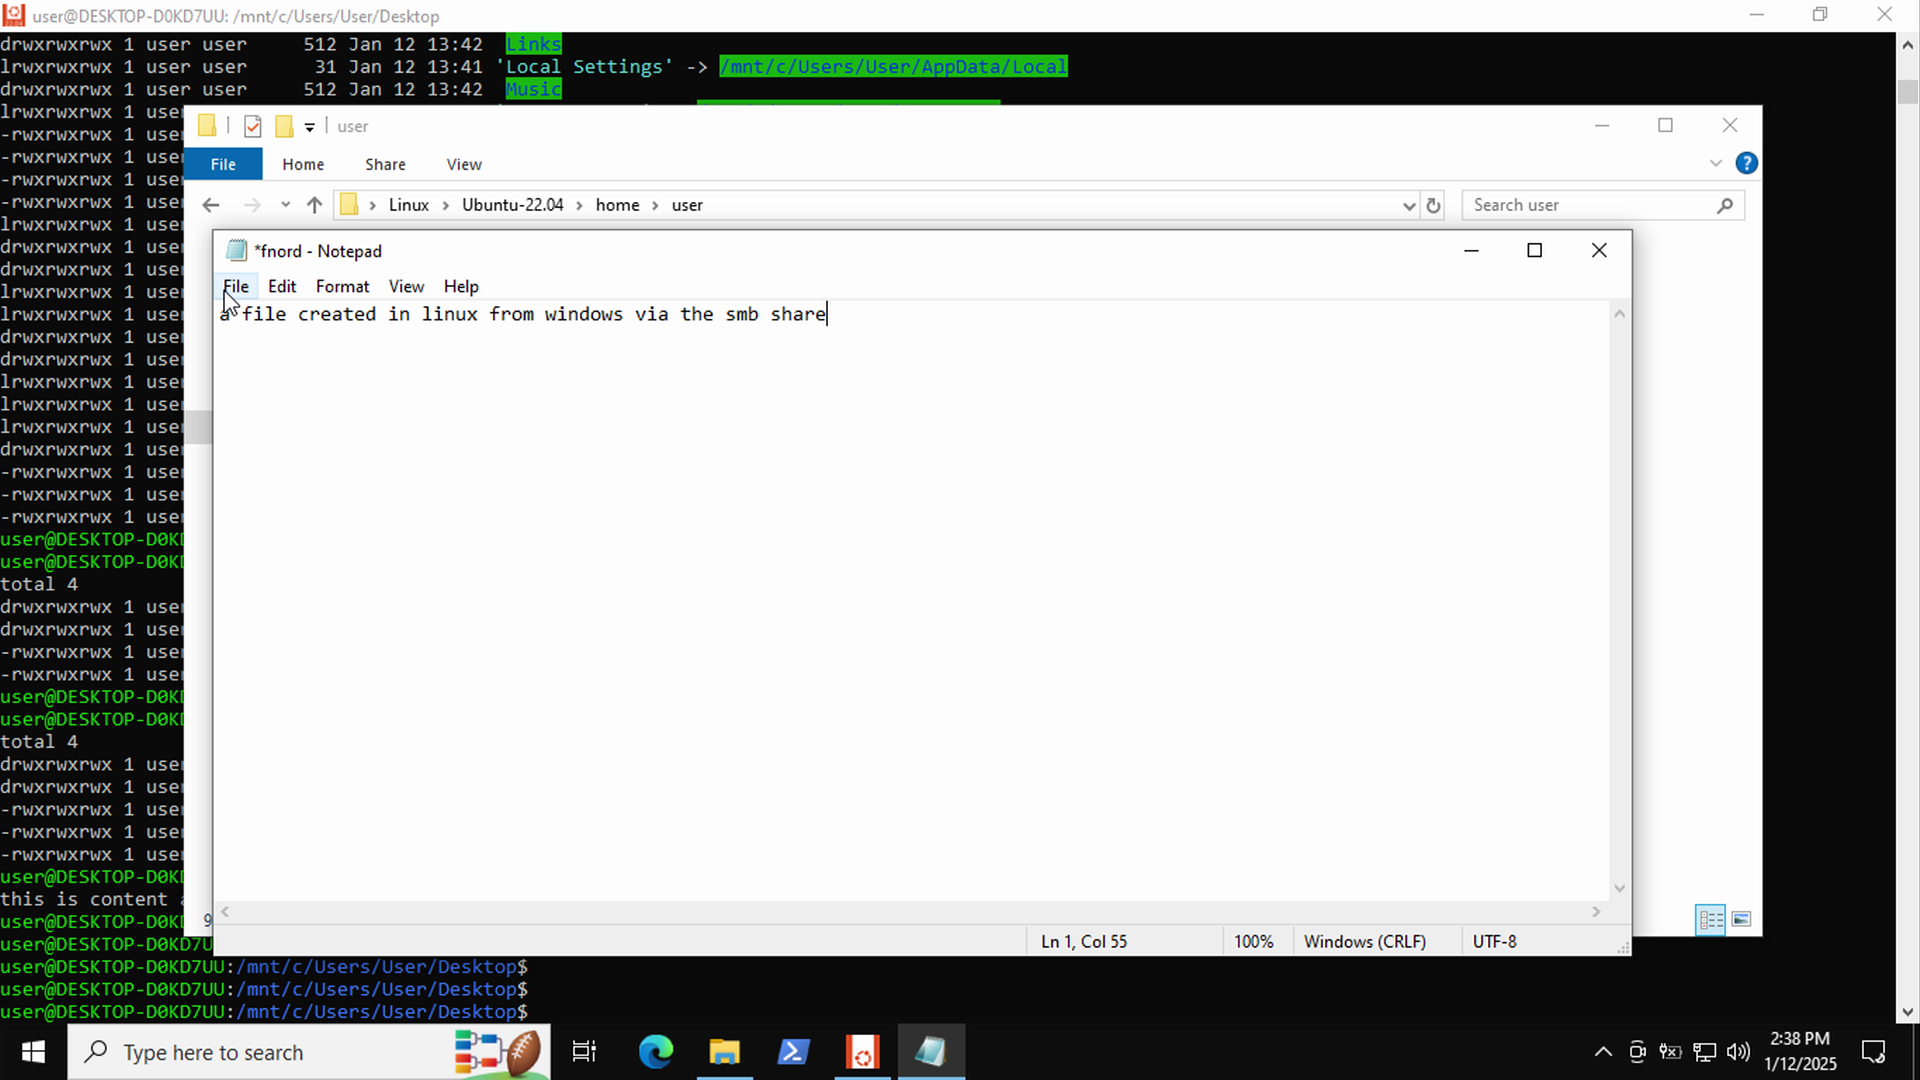Expand the address bar history dropdown

(x=1409, y=205)
